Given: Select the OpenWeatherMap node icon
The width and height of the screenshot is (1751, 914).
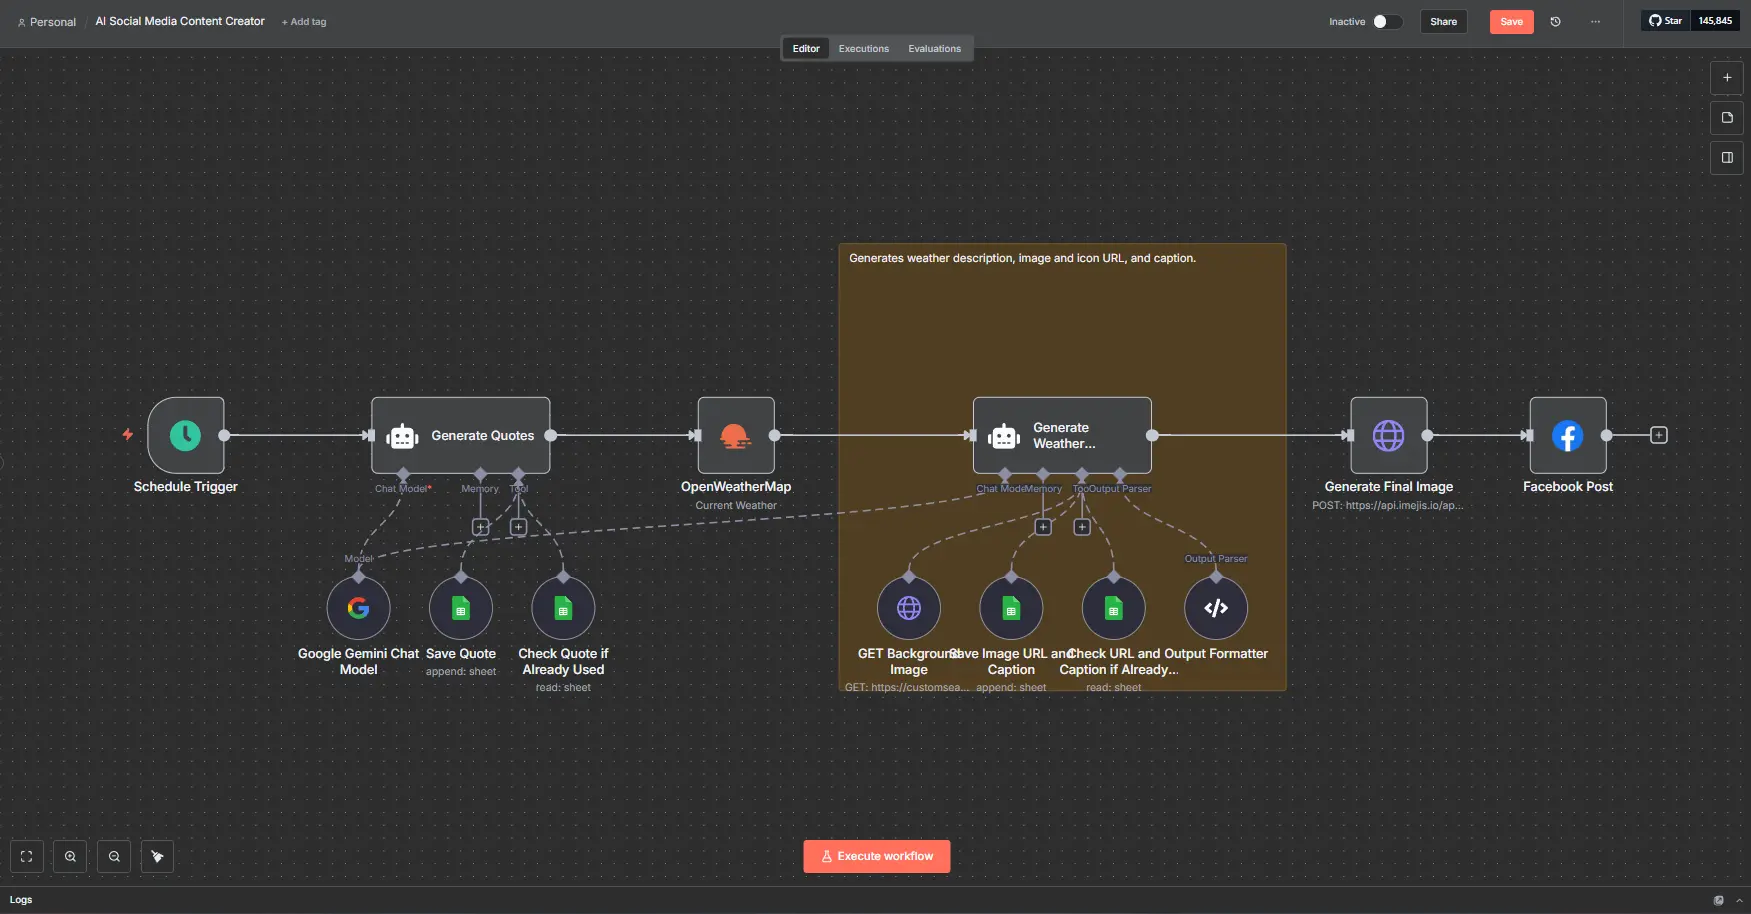Looking at the screenshot, I should [x=736, y=435].
